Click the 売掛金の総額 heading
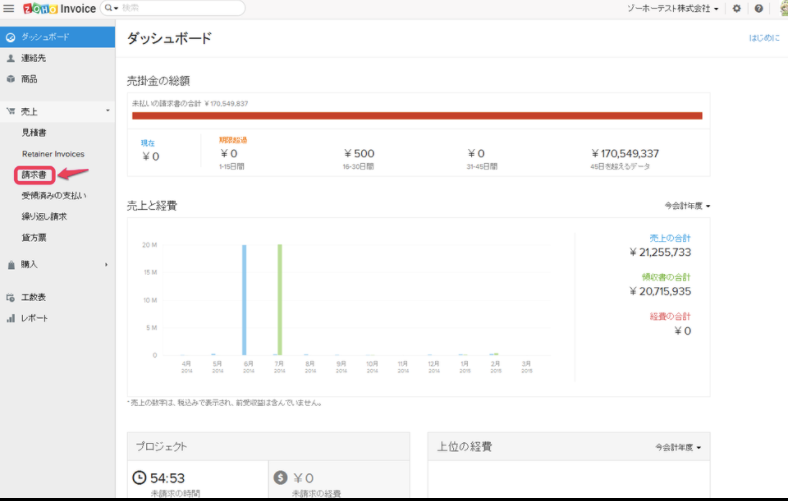 click(158, 81)
